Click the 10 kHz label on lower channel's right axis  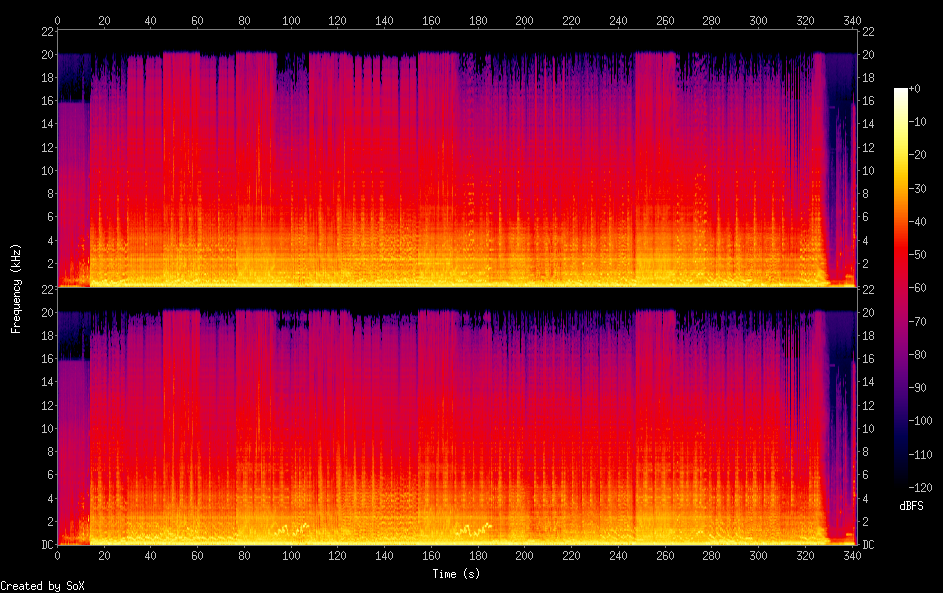coord(869,428)
